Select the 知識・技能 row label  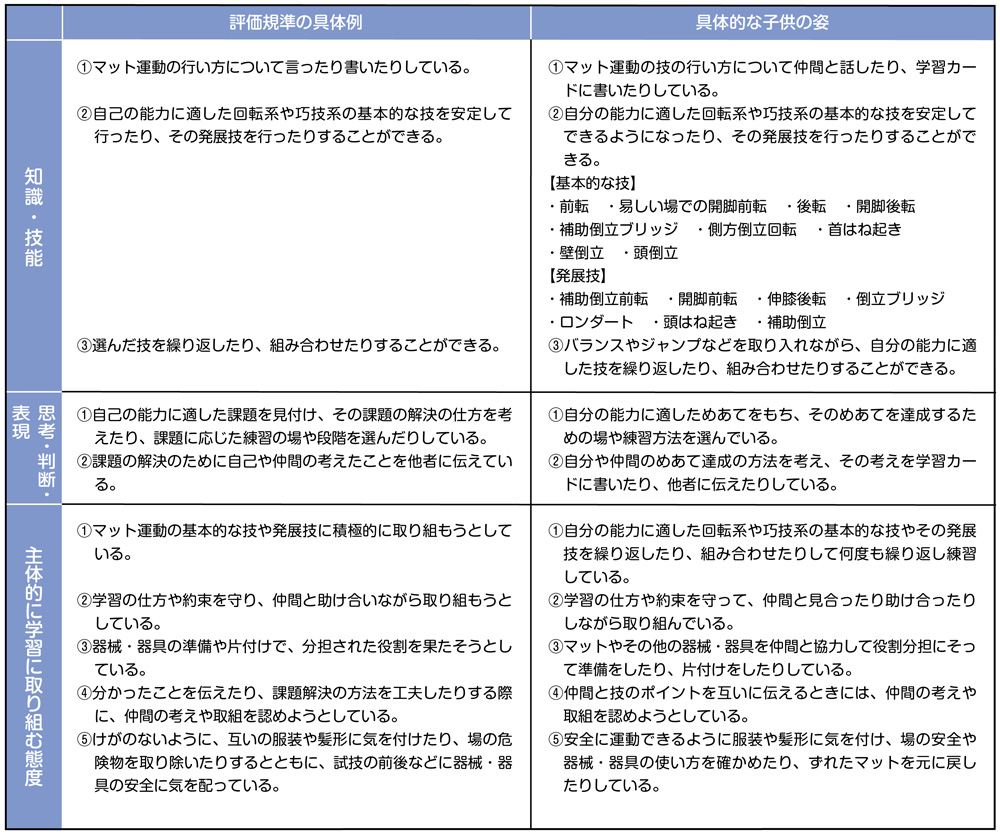coord(33,216)
